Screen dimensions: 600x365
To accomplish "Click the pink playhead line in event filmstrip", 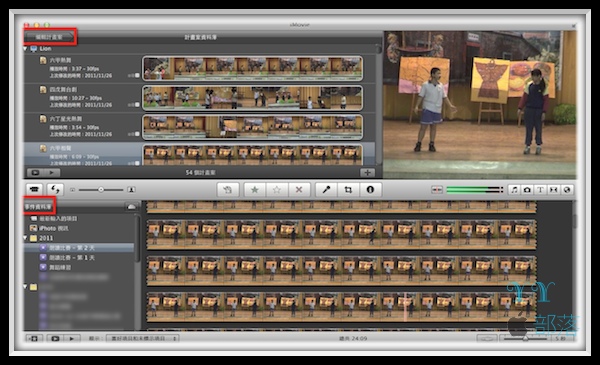I will pyautogui.click(x=405, y=307).
